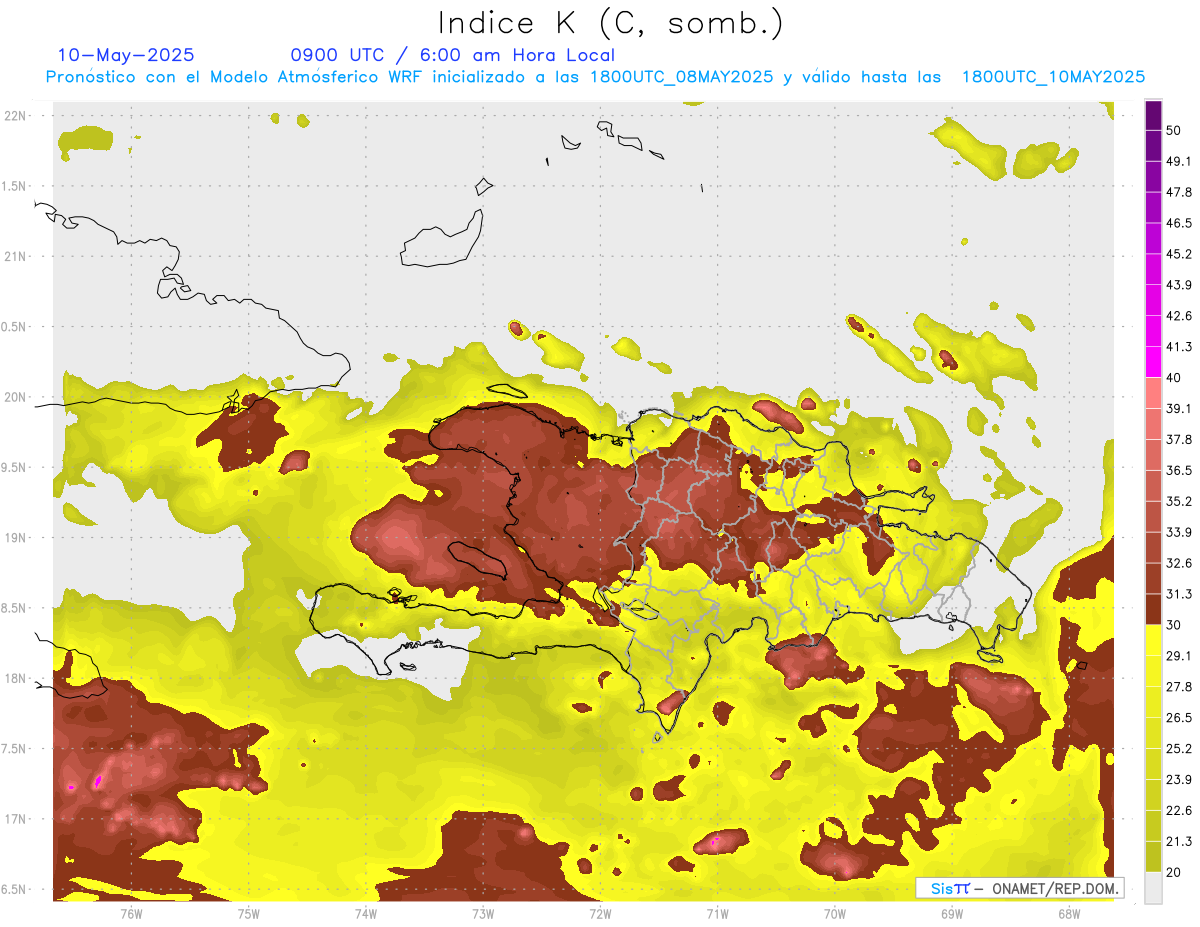Click legend value "25.2"
The image size is (1200, 927).
point(1179,748)
